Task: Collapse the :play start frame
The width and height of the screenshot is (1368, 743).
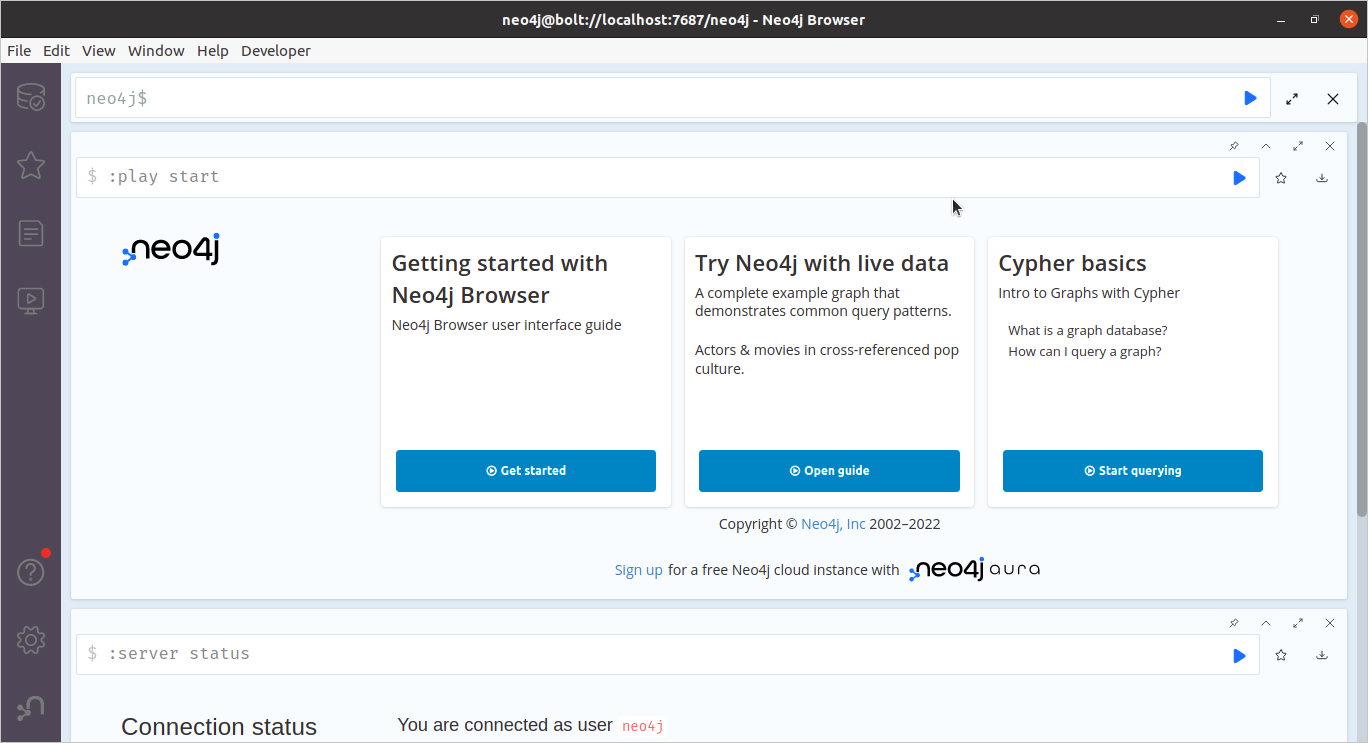Action: pyautogui.click(x=1266, y=146)
